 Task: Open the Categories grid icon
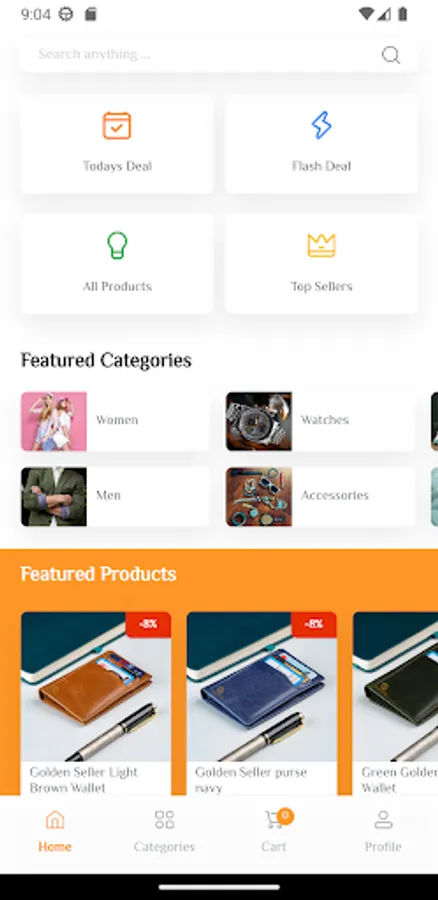pyautogui.click(x=164, y=819)
